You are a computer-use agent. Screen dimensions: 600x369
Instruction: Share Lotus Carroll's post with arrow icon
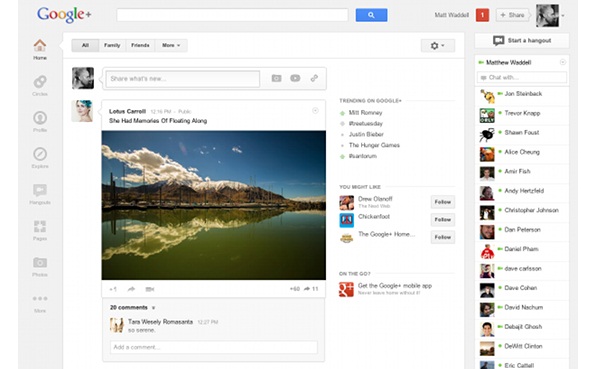[131, 289]
